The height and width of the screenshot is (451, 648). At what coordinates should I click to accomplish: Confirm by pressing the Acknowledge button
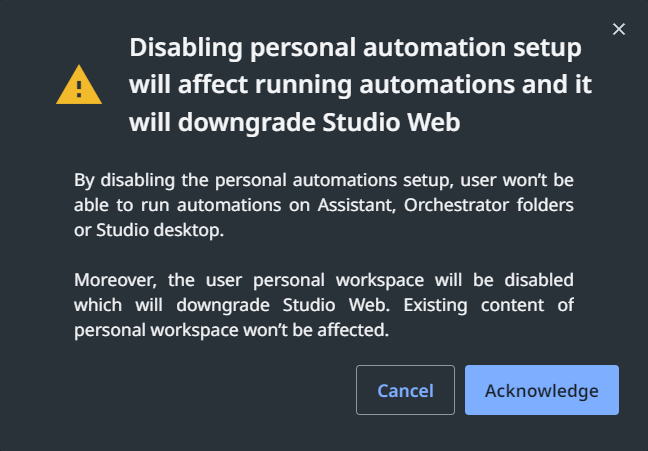[541, 390]
